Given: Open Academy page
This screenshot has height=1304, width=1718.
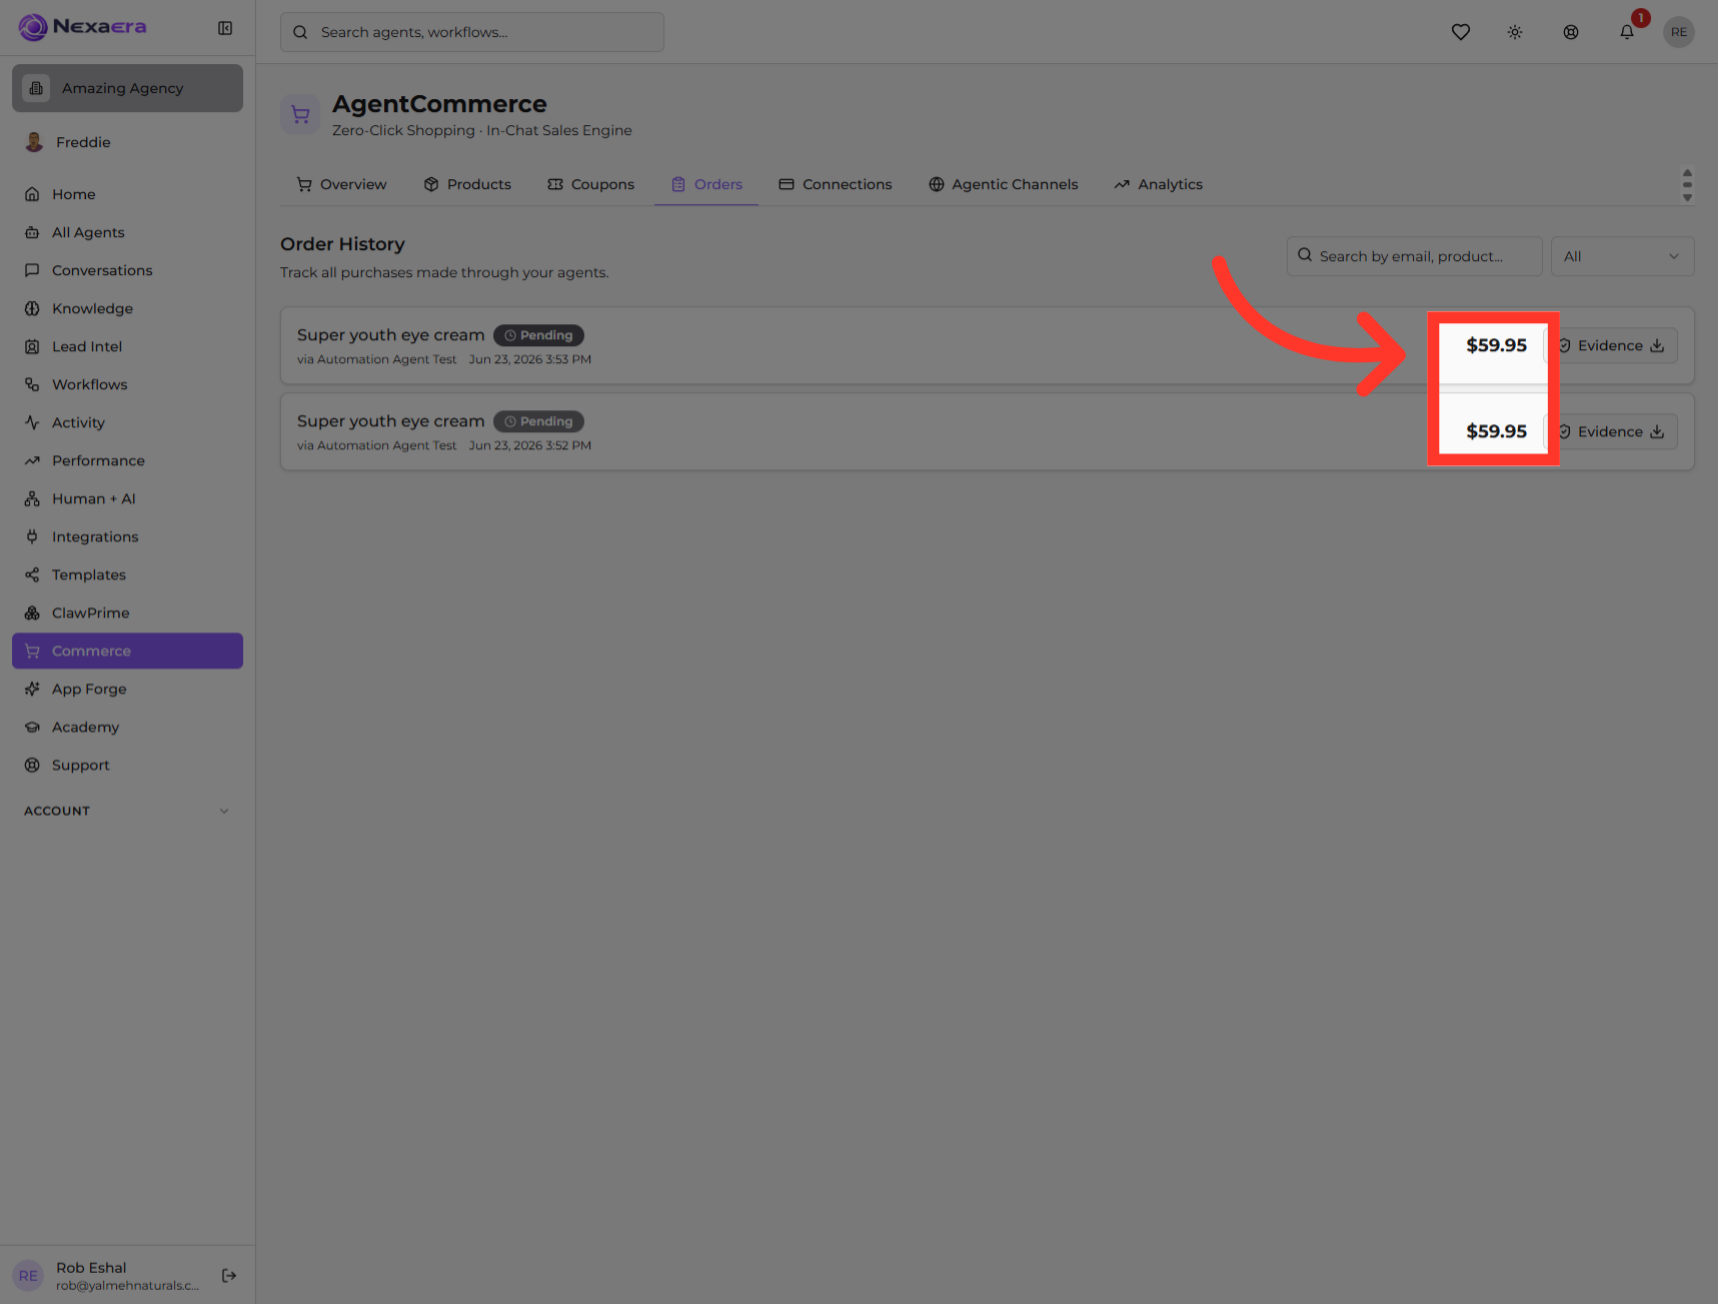Looking at the screenshot, I should [x=127, y=726].
